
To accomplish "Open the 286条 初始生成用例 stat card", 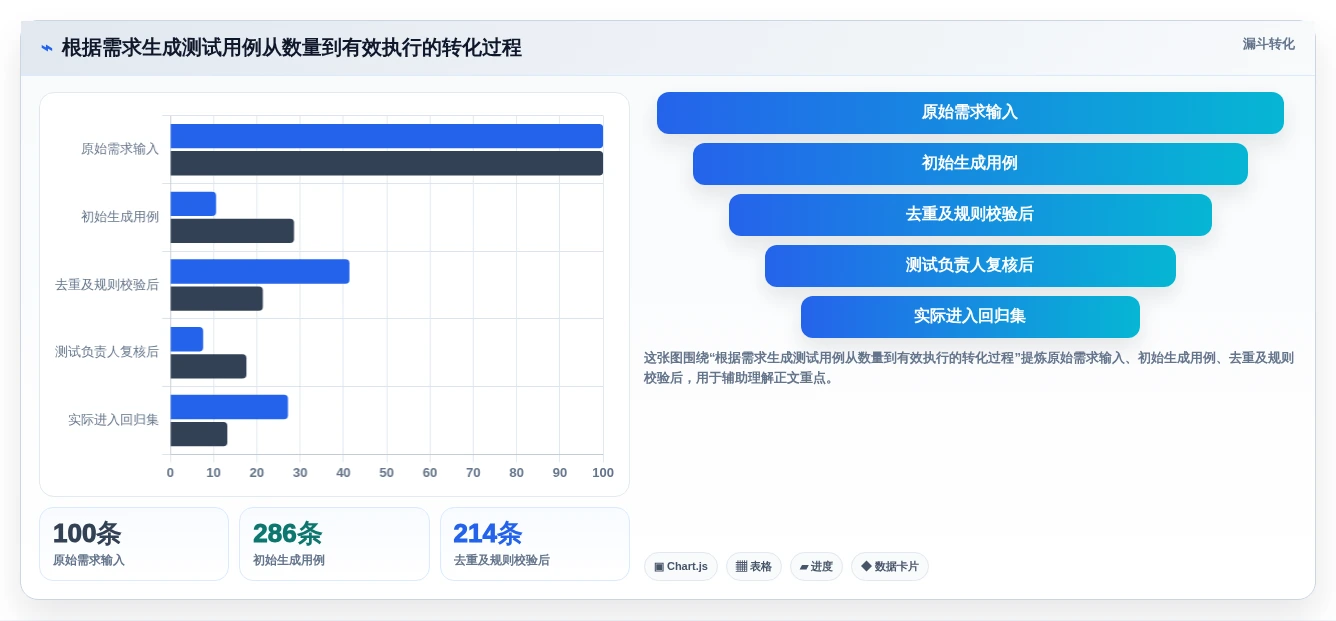I will [x=334, y=544].
